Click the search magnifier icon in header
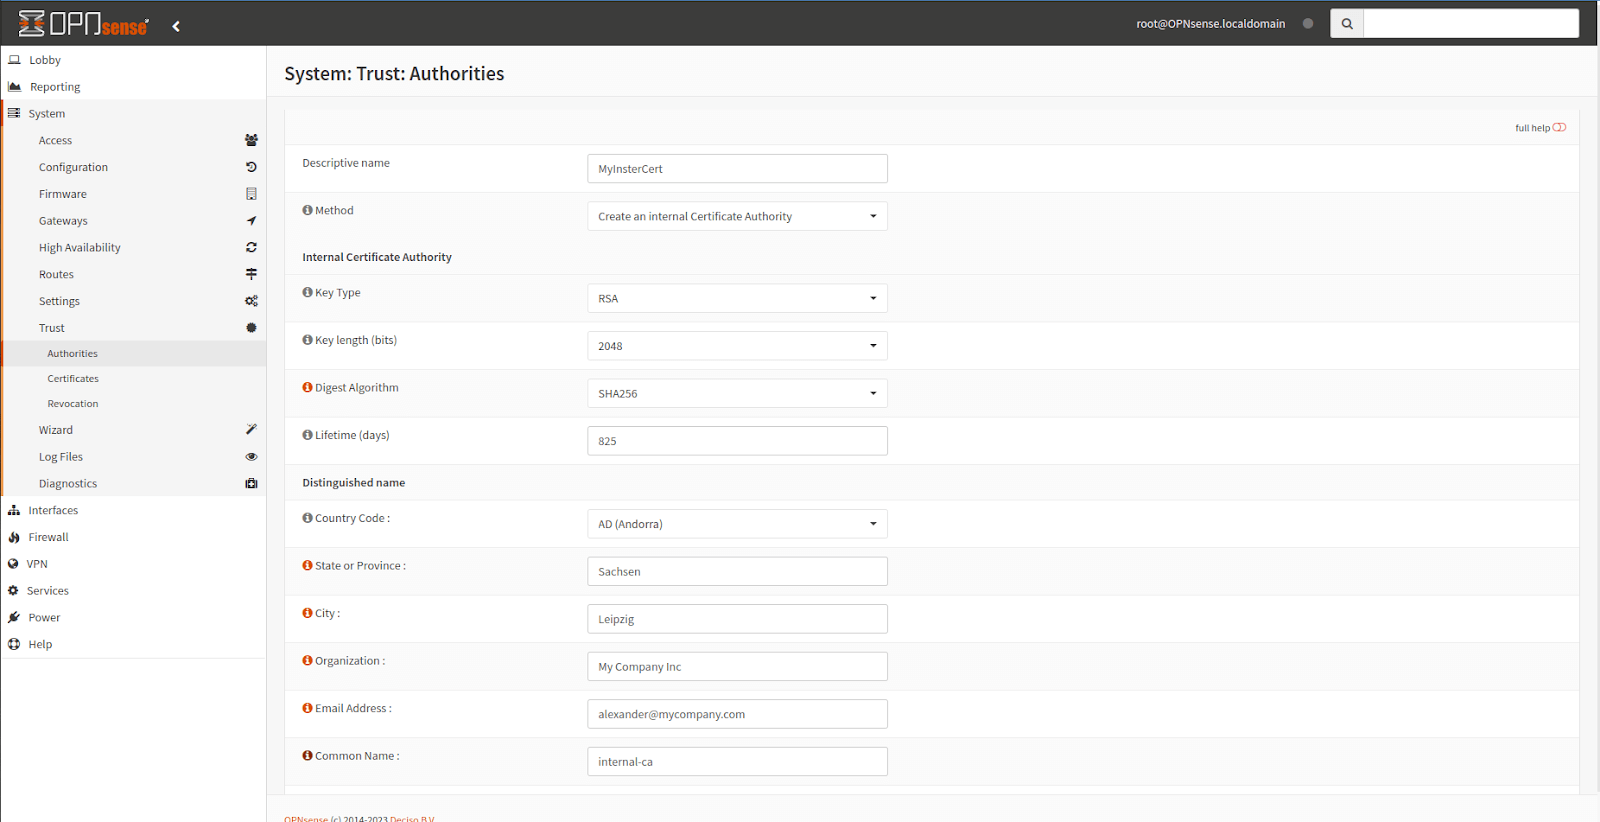This screenshot has width=1600, height=822. [1346, 24]
